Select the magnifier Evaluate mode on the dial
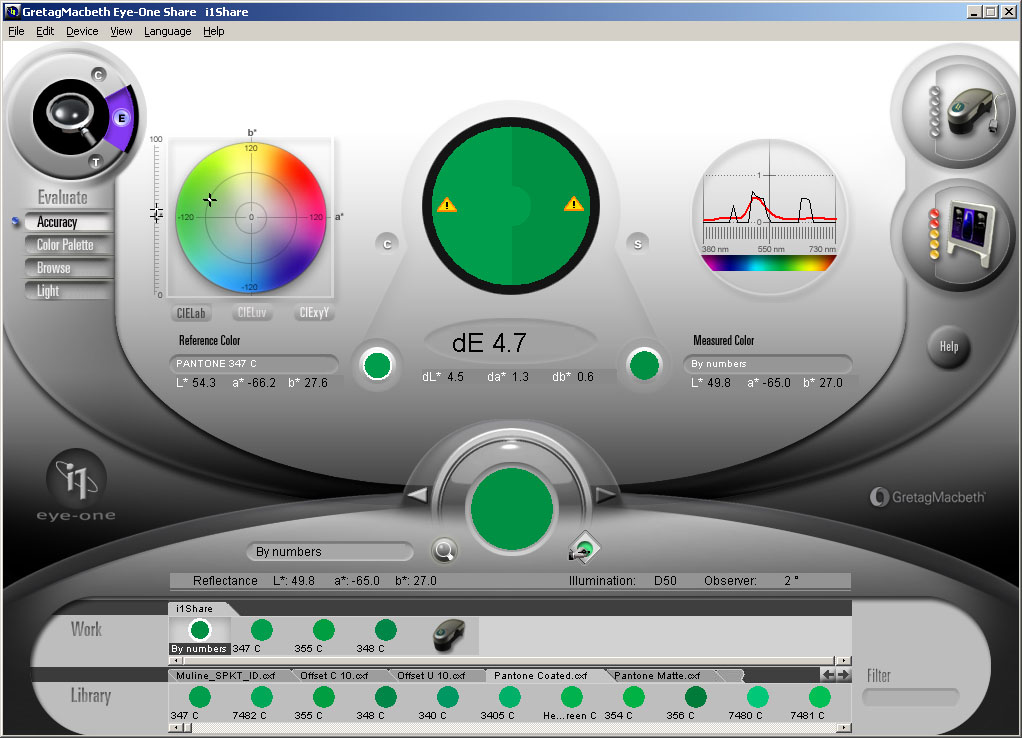The width and height of the screenshot is (1022, 738). click(x=70, y=117)
